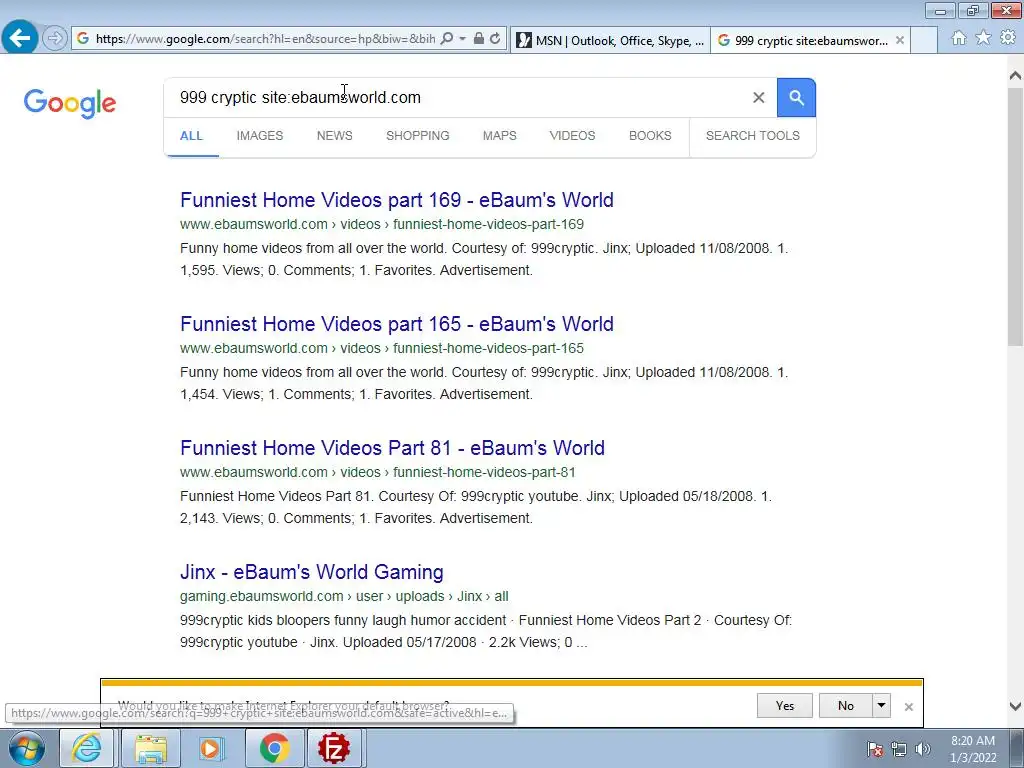Launch Google Chrome from the taskbar
The height and width of the screenshot is (768, 1024).
click(274, 748)
